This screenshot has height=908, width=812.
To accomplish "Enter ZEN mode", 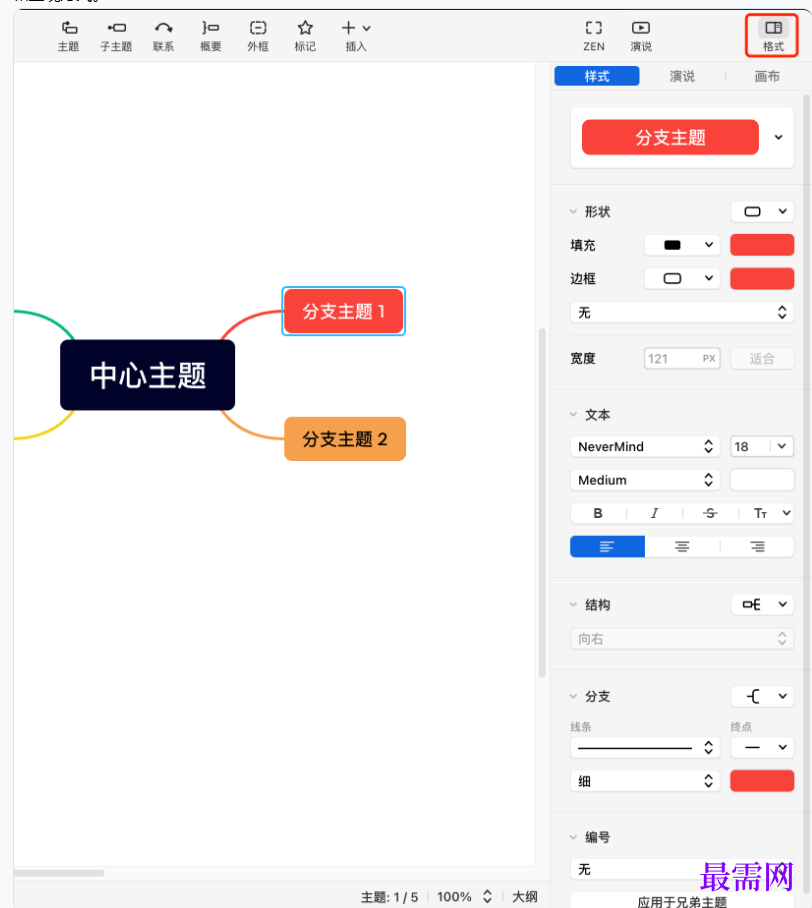I will (594, 36).
